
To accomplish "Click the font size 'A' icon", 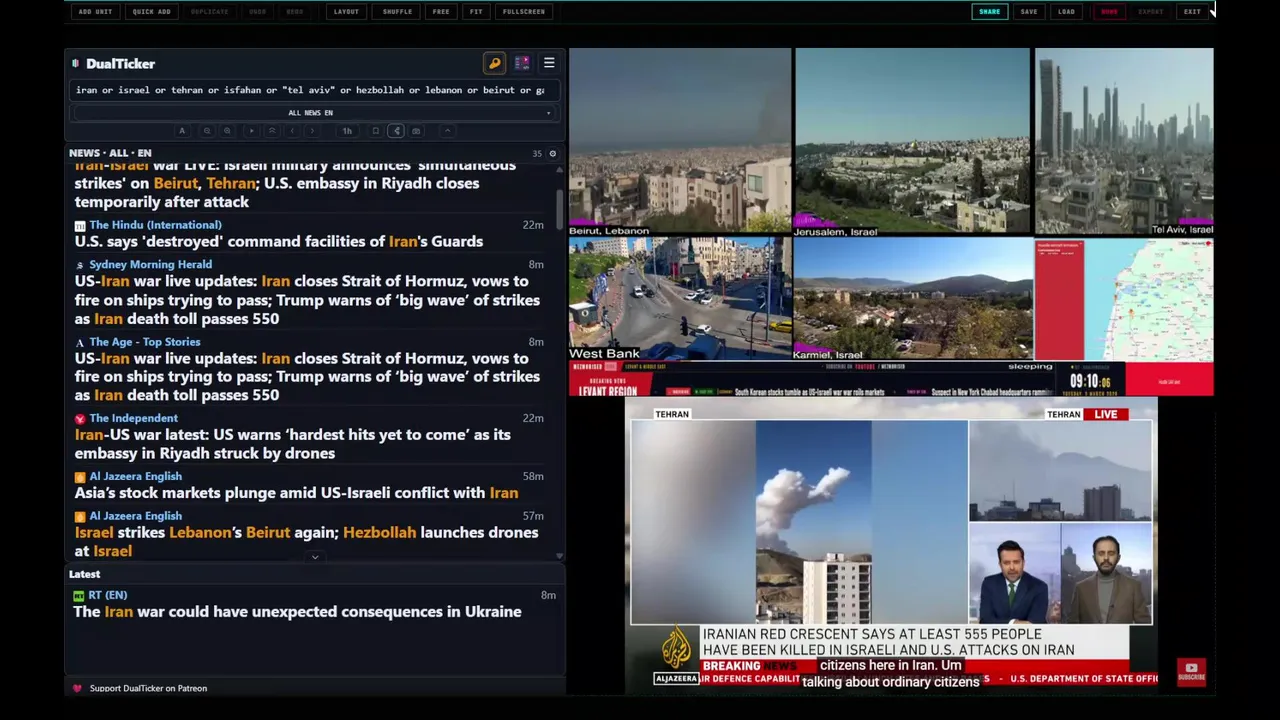I will [182, 131].
